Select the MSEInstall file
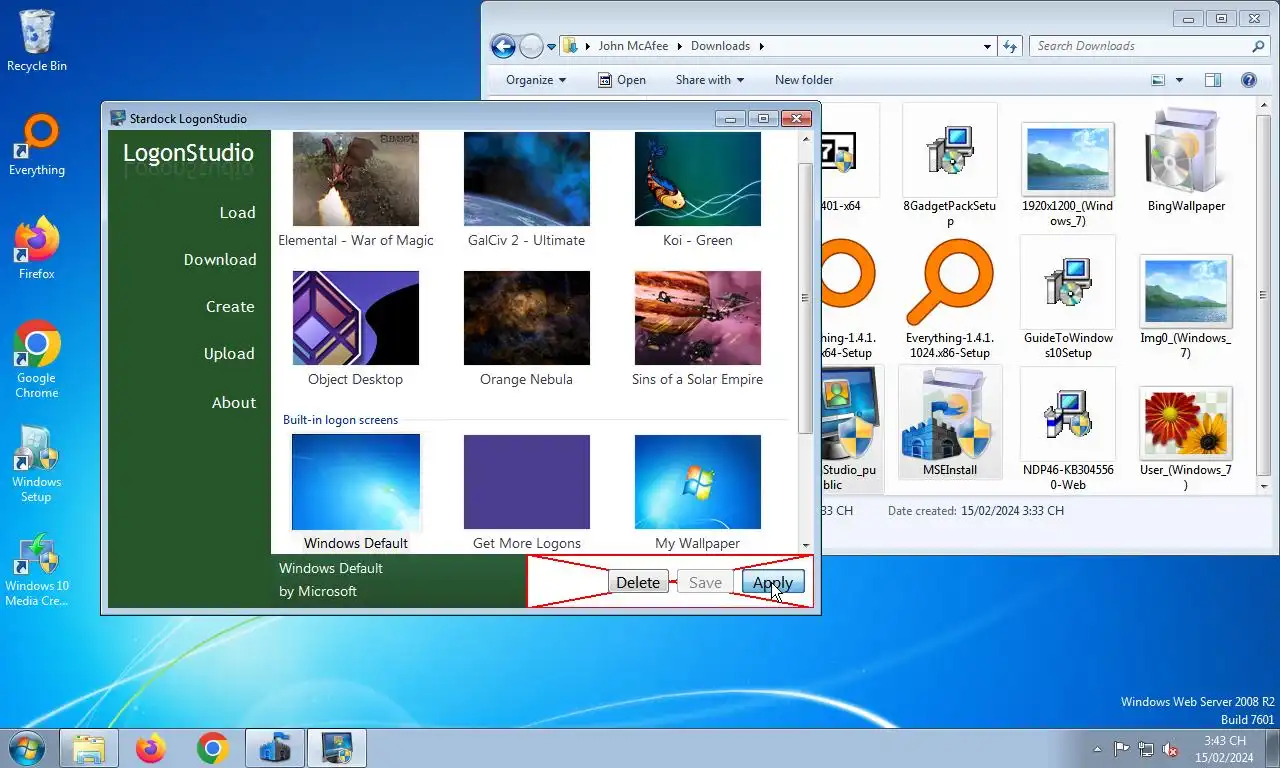 coord(949,422)
